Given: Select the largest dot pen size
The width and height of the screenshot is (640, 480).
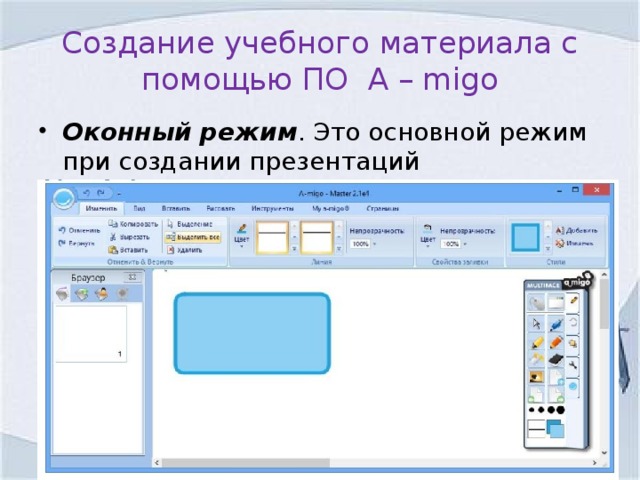Looking at the screenshot, I should tap(560, 410).
